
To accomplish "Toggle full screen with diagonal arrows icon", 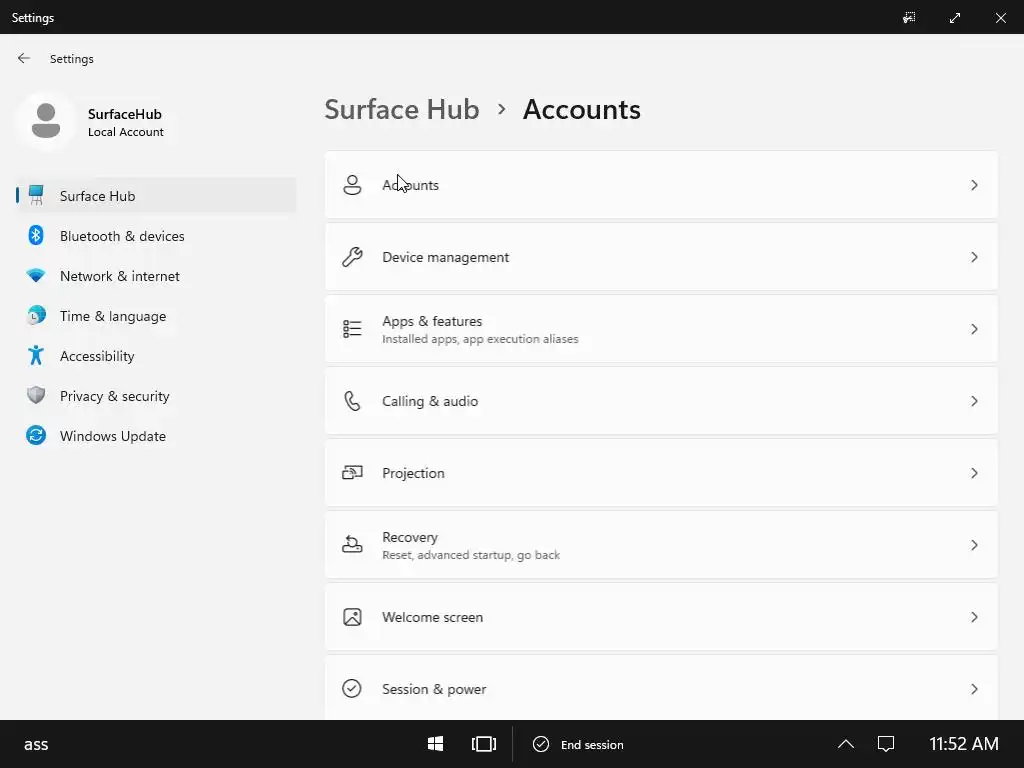I will point(955,18).
